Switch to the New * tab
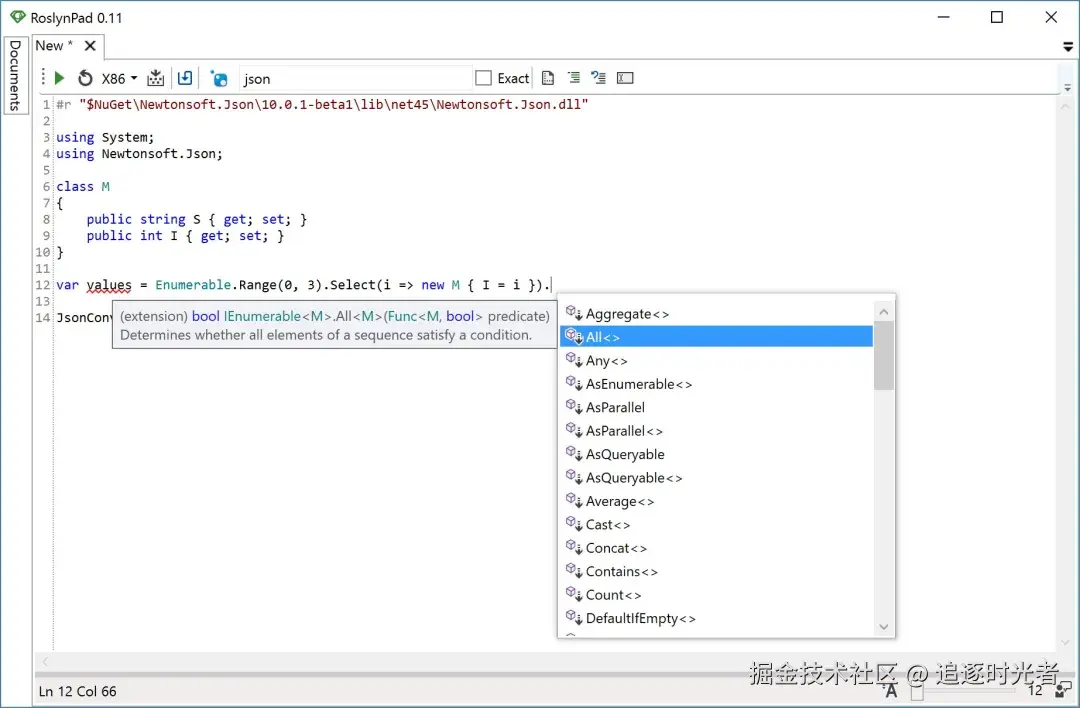Viewport: 1080px width, 708px height. click(x=54, y=45)
